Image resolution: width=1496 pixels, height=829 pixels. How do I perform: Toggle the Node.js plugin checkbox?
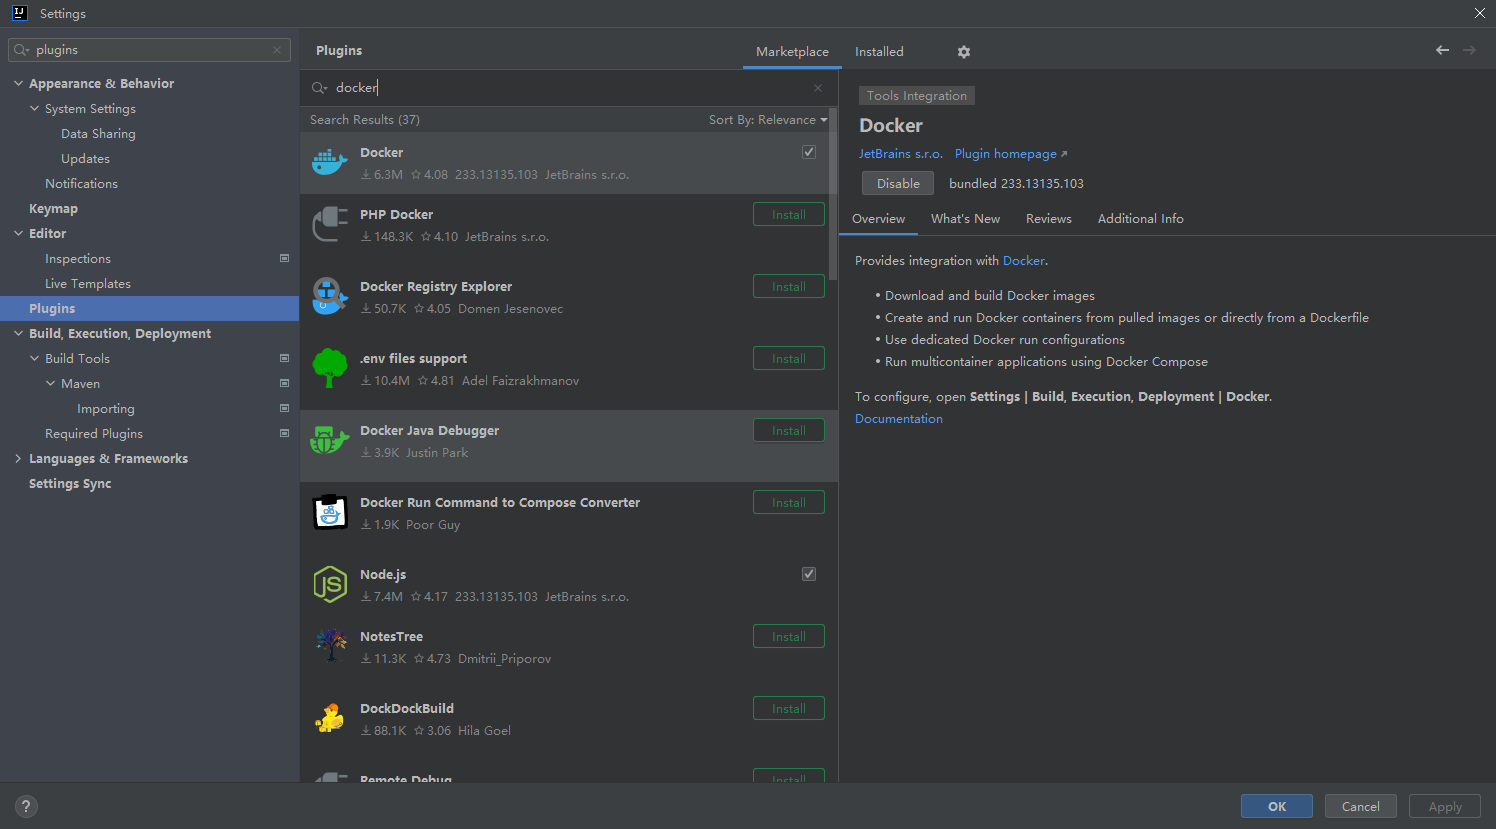[809, 574]
